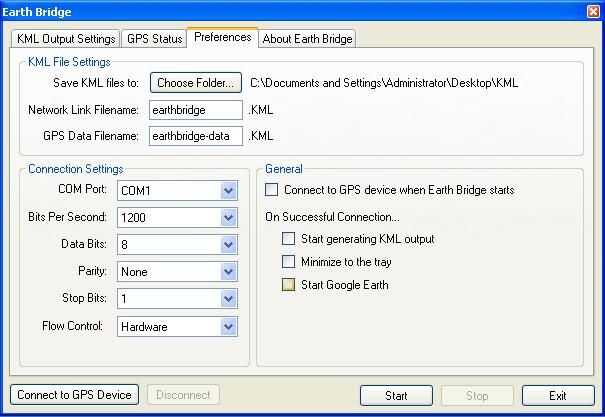
Task: Toggle Minimize to the tray checkbox
Action: tap(288, 262)
